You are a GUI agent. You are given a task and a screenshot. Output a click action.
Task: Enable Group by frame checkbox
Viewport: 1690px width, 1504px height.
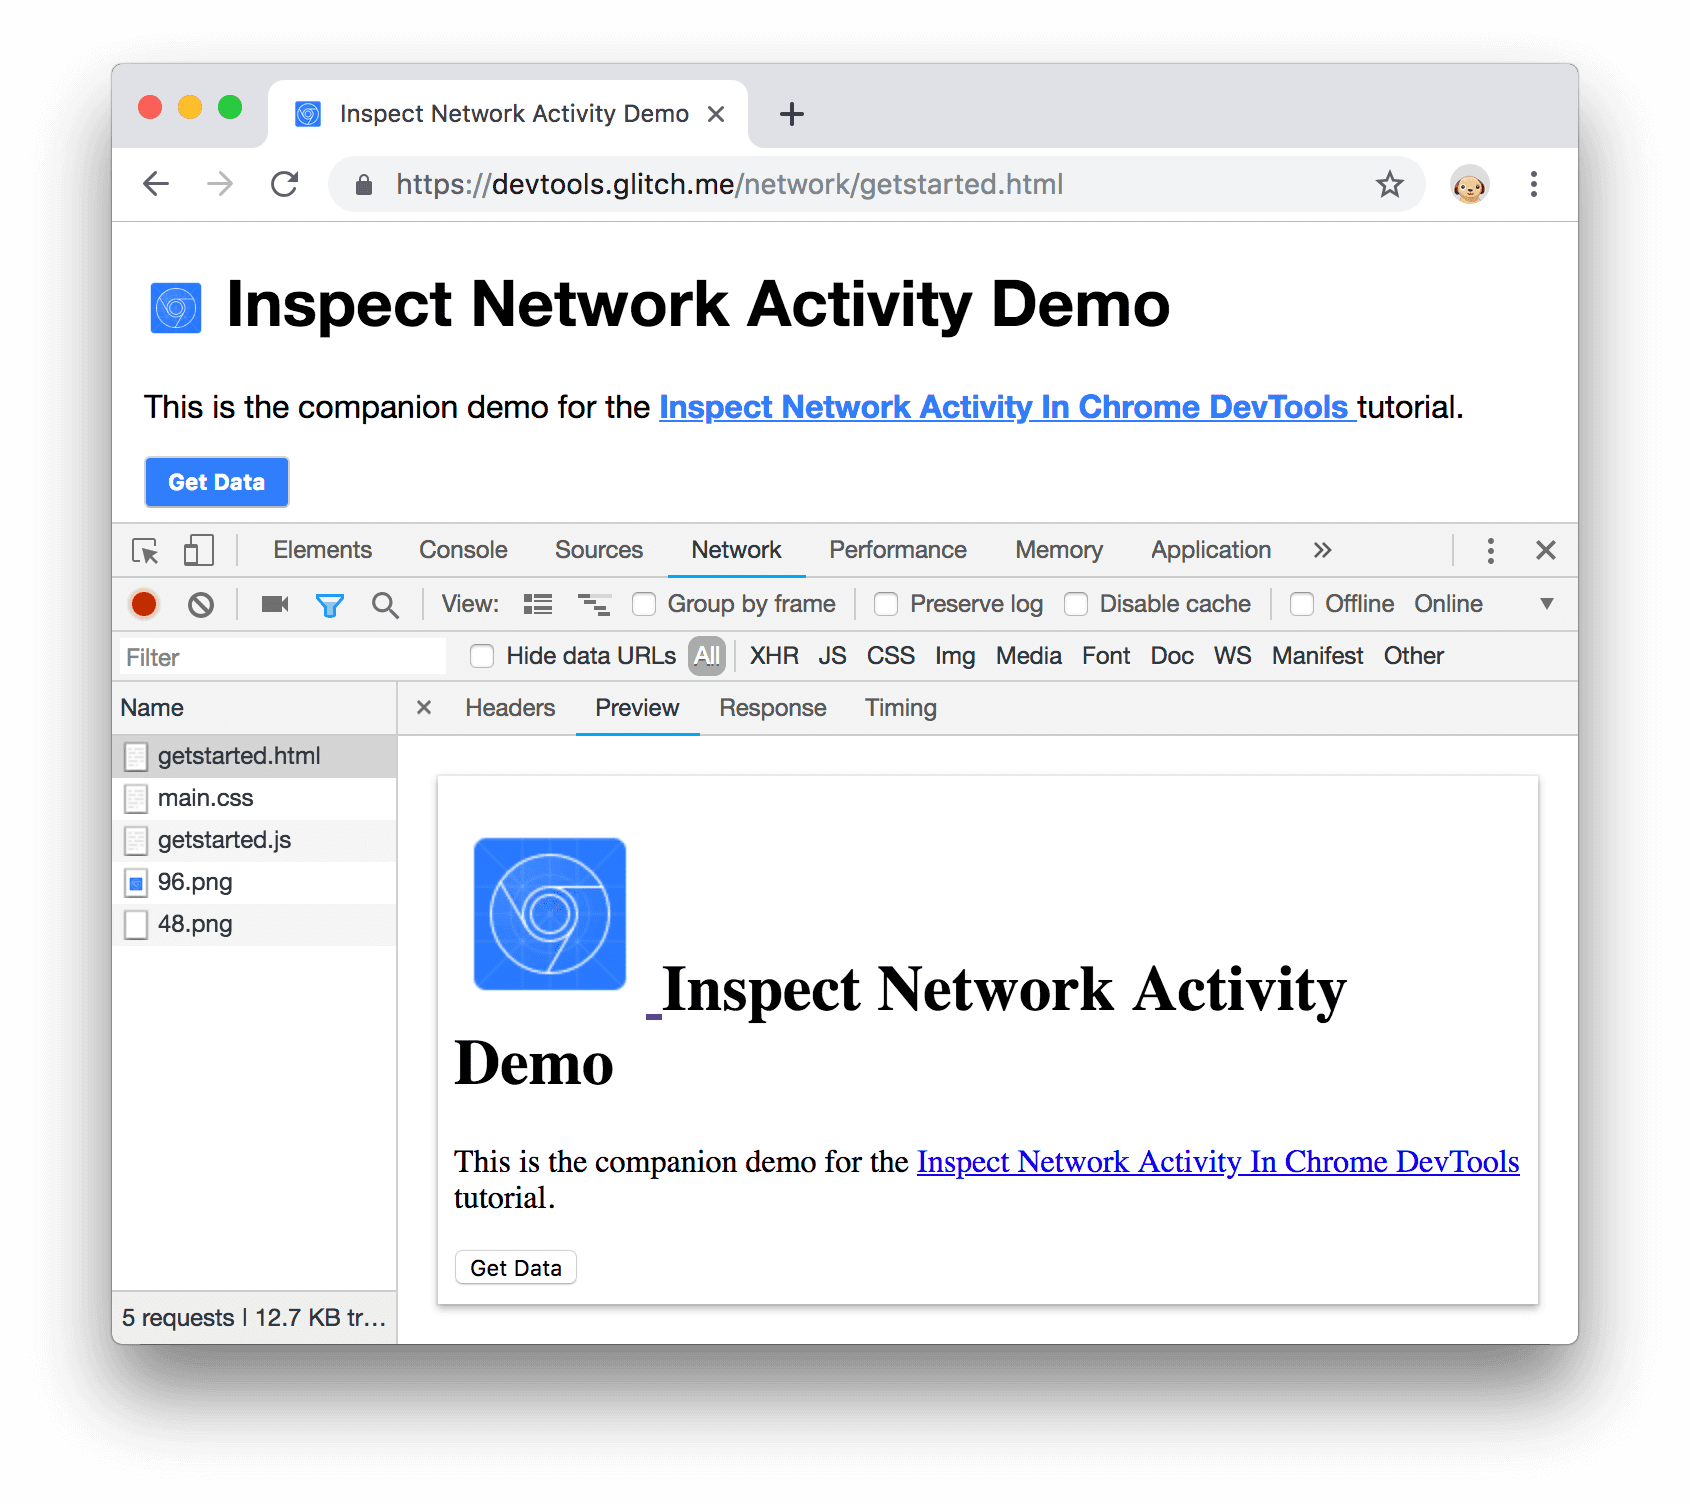point(644,604)
